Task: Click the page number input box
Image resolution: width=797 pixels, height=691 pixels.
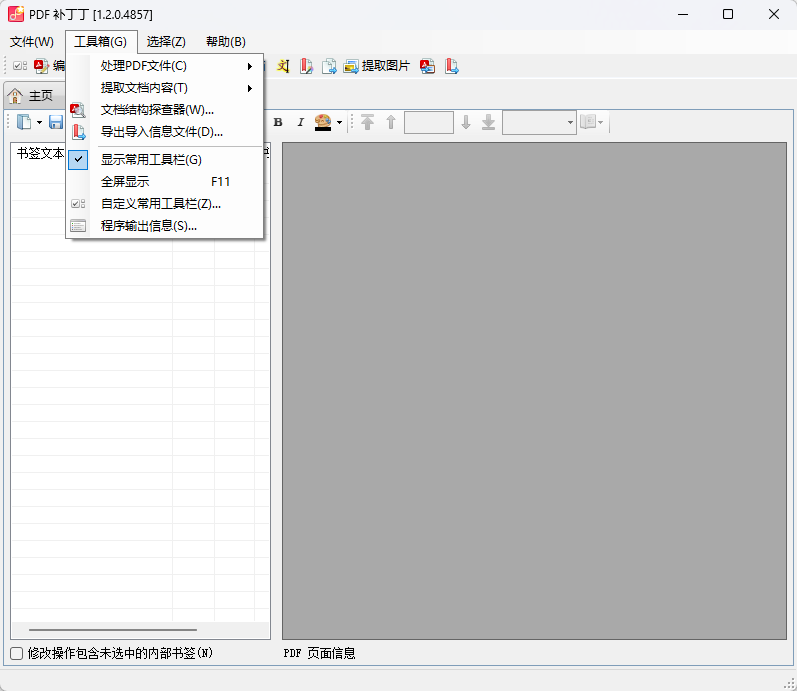Action: click(x=428, y=123)
